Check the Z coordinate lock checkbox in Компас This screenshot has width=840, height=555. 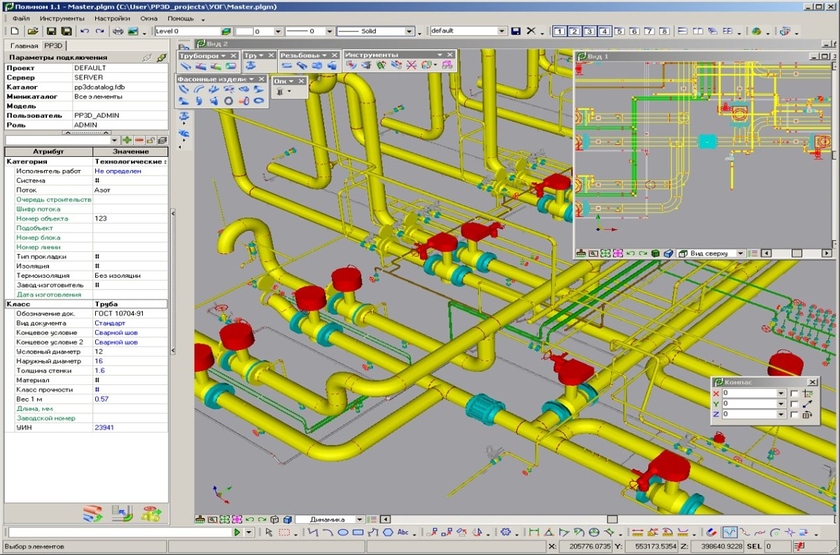794,414
